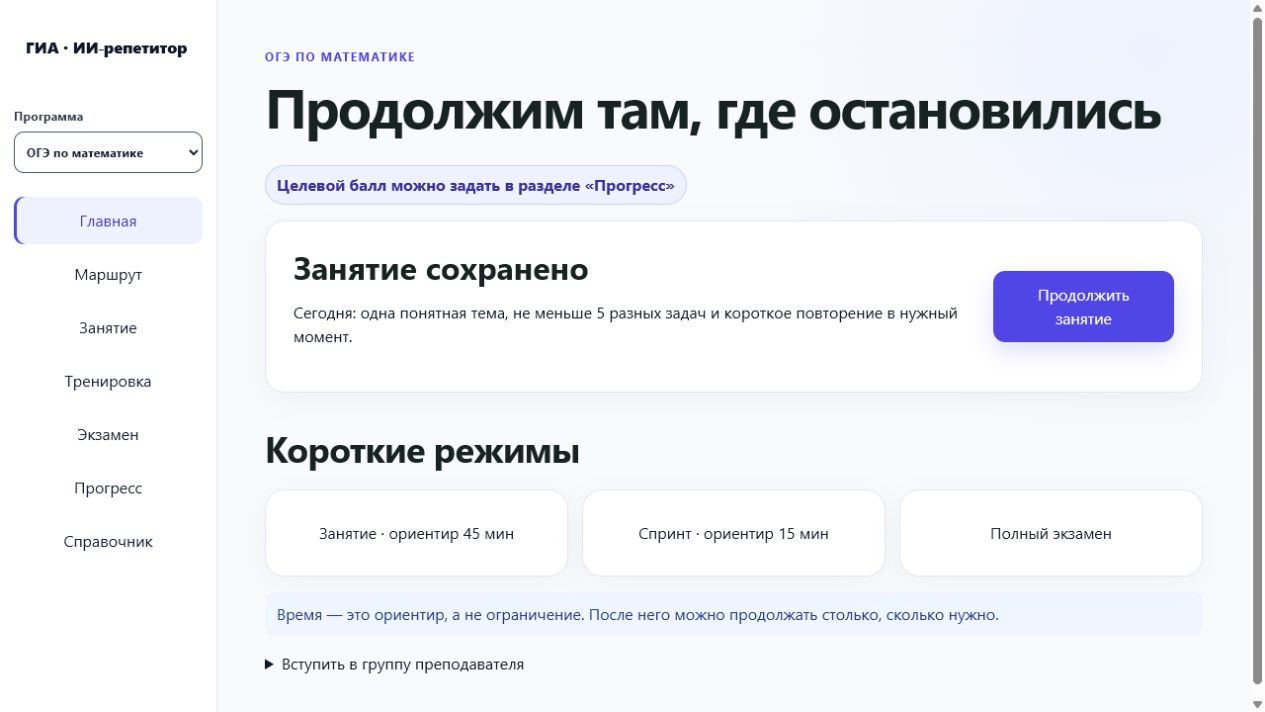This screenshot has width=1265, height=712.
Task: Click the Время — это ориентир note
Action: tap(734, 614)
